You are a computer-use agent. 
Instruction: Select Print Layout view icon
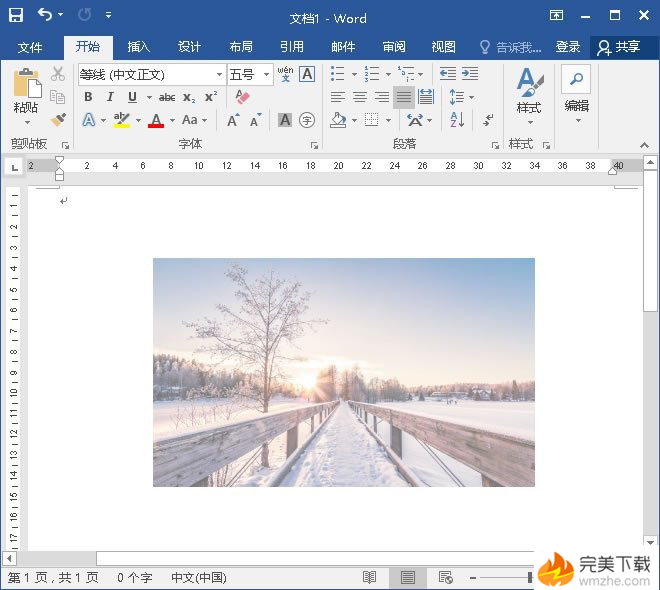(407, 577)
